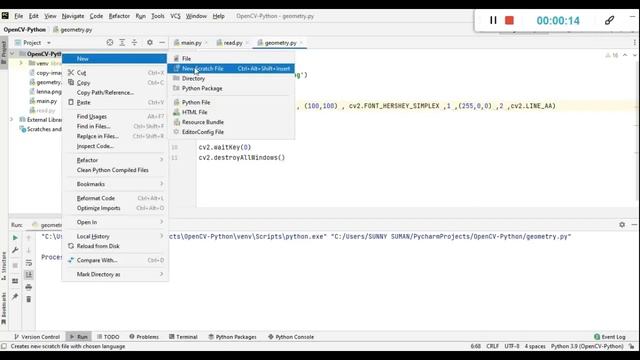
Task: Expand the Refactor submenu in context menu
Action: tap(115, 160)
